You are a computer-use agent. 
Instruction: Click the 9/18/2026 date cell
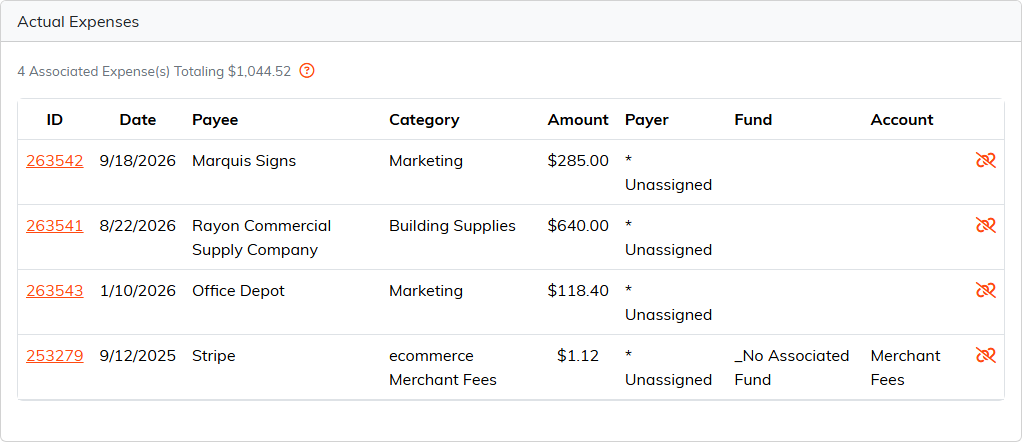tap(138, 161)
